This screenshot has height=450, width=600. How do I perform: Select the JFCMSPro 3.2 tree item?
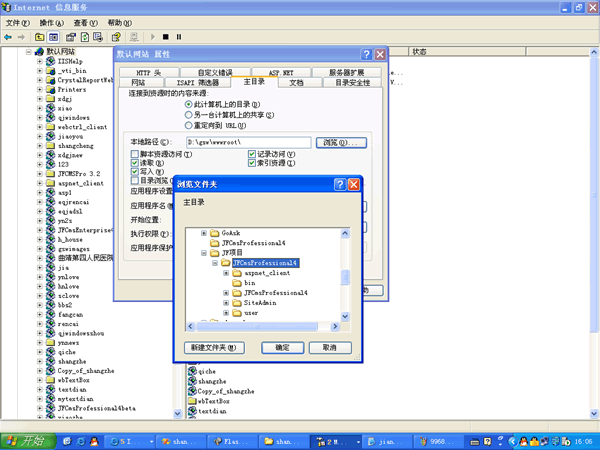pos(79,174)
